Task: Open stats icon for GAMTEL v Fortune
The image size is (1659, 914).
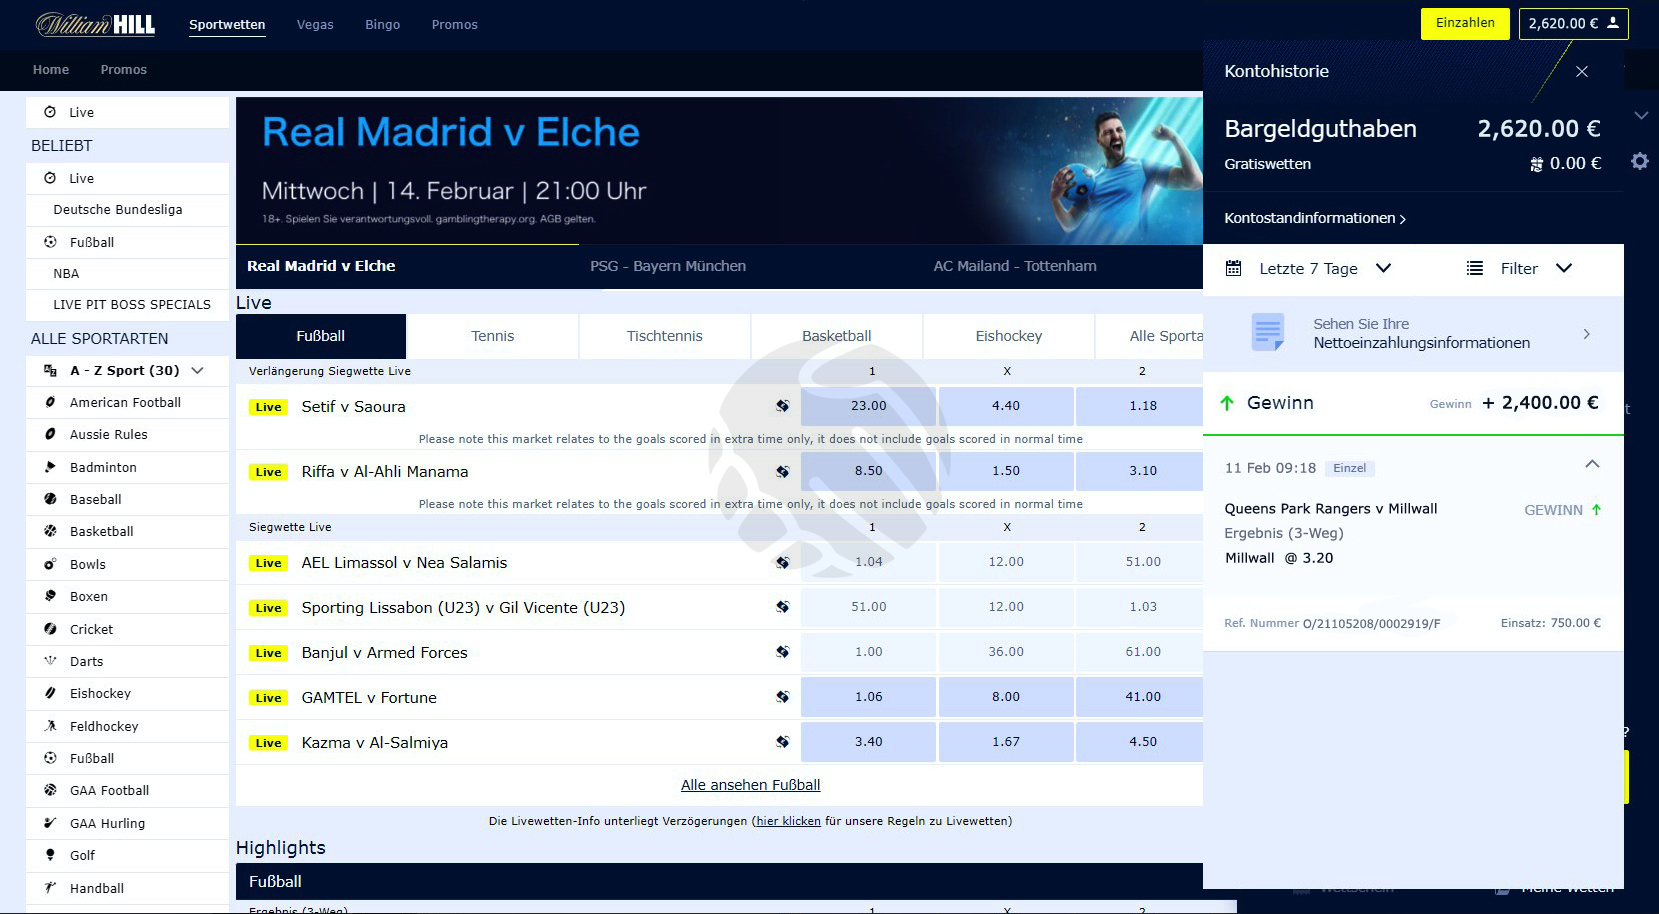Action: coord(782,697)
